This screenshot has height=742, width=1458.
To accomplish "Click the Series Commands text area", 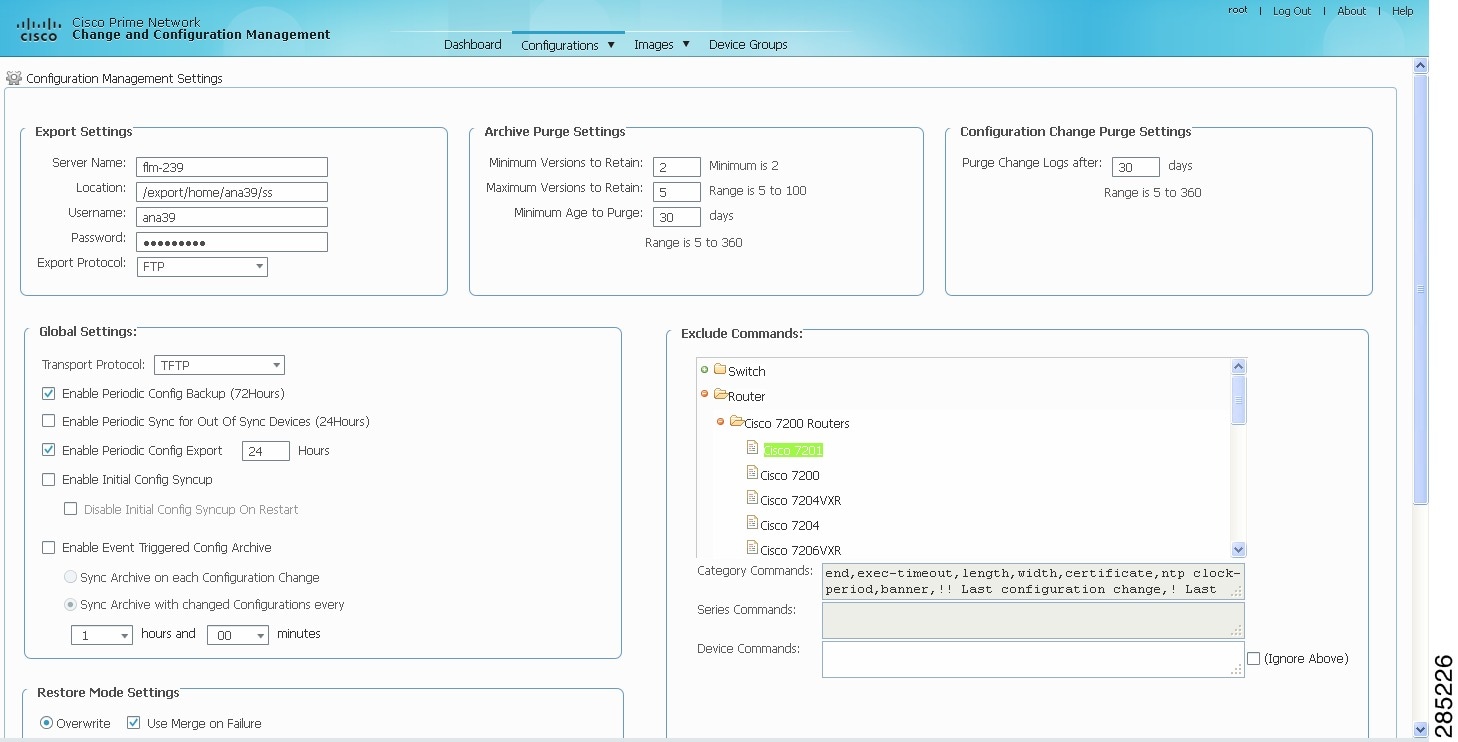I will 1033,620.
